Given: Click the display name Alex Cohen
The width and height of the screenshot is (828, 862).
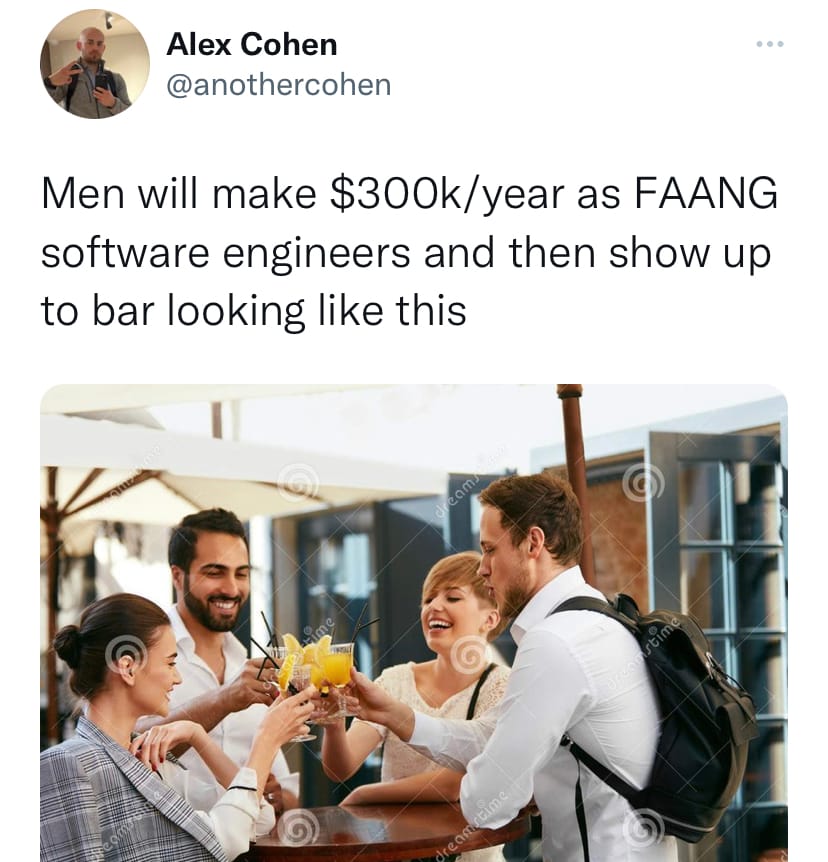Looking at the screenshot, I should (x=251, y=44).
